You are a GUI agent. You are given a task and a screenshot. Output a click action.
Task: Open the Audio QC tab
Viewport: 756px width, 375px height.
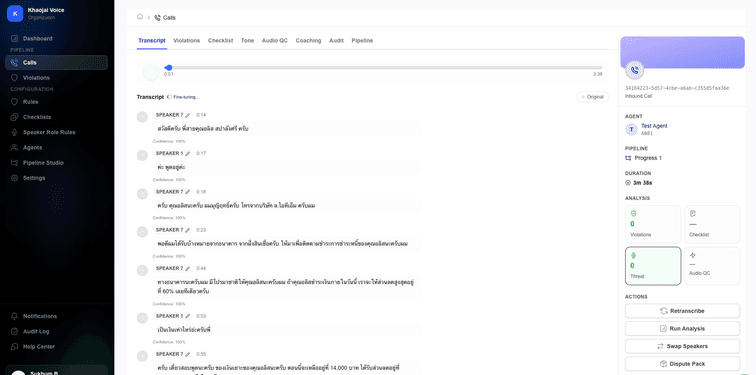[275, 40]
